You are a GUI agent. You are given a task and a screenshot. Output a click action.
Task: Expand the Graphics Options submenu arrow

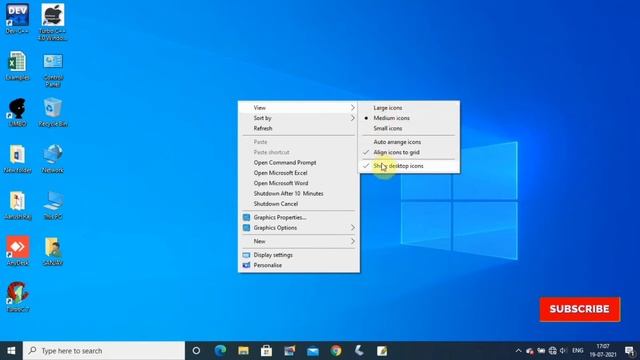tap(353, 228)
